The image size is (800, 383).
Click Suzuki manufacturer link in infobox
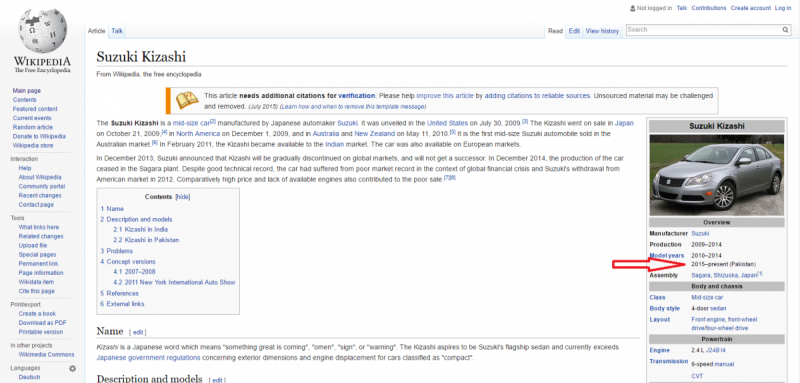[700, 234]
